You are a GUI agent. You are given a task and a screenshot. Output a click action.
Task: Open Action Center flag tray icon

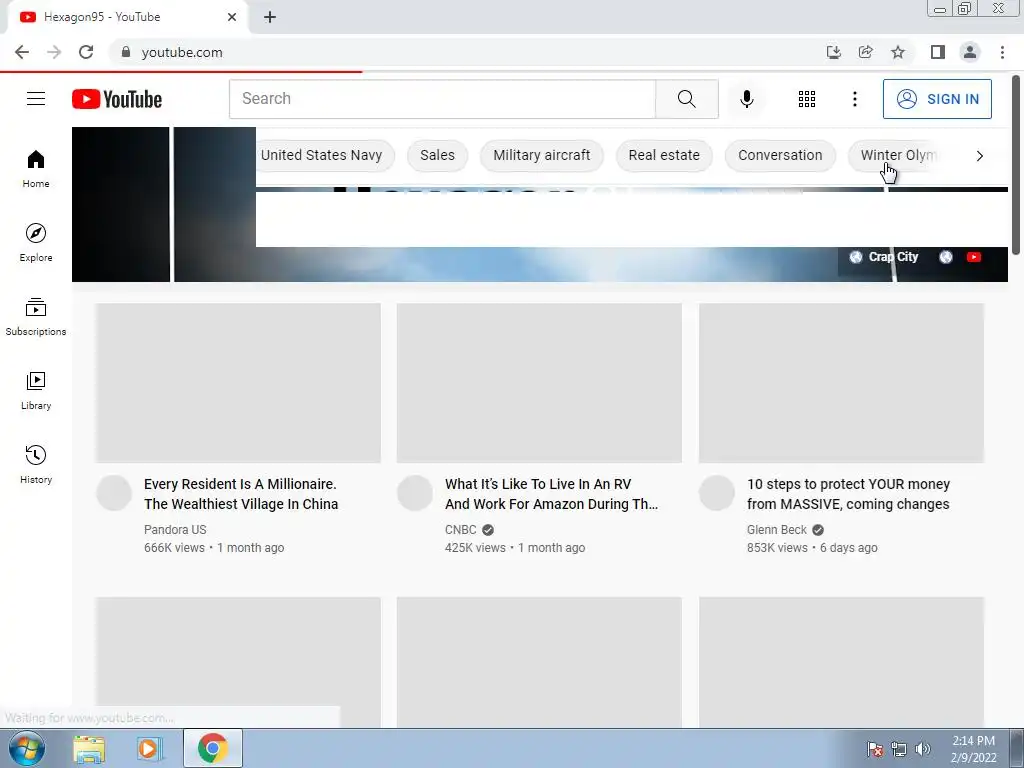coord(875,749)
